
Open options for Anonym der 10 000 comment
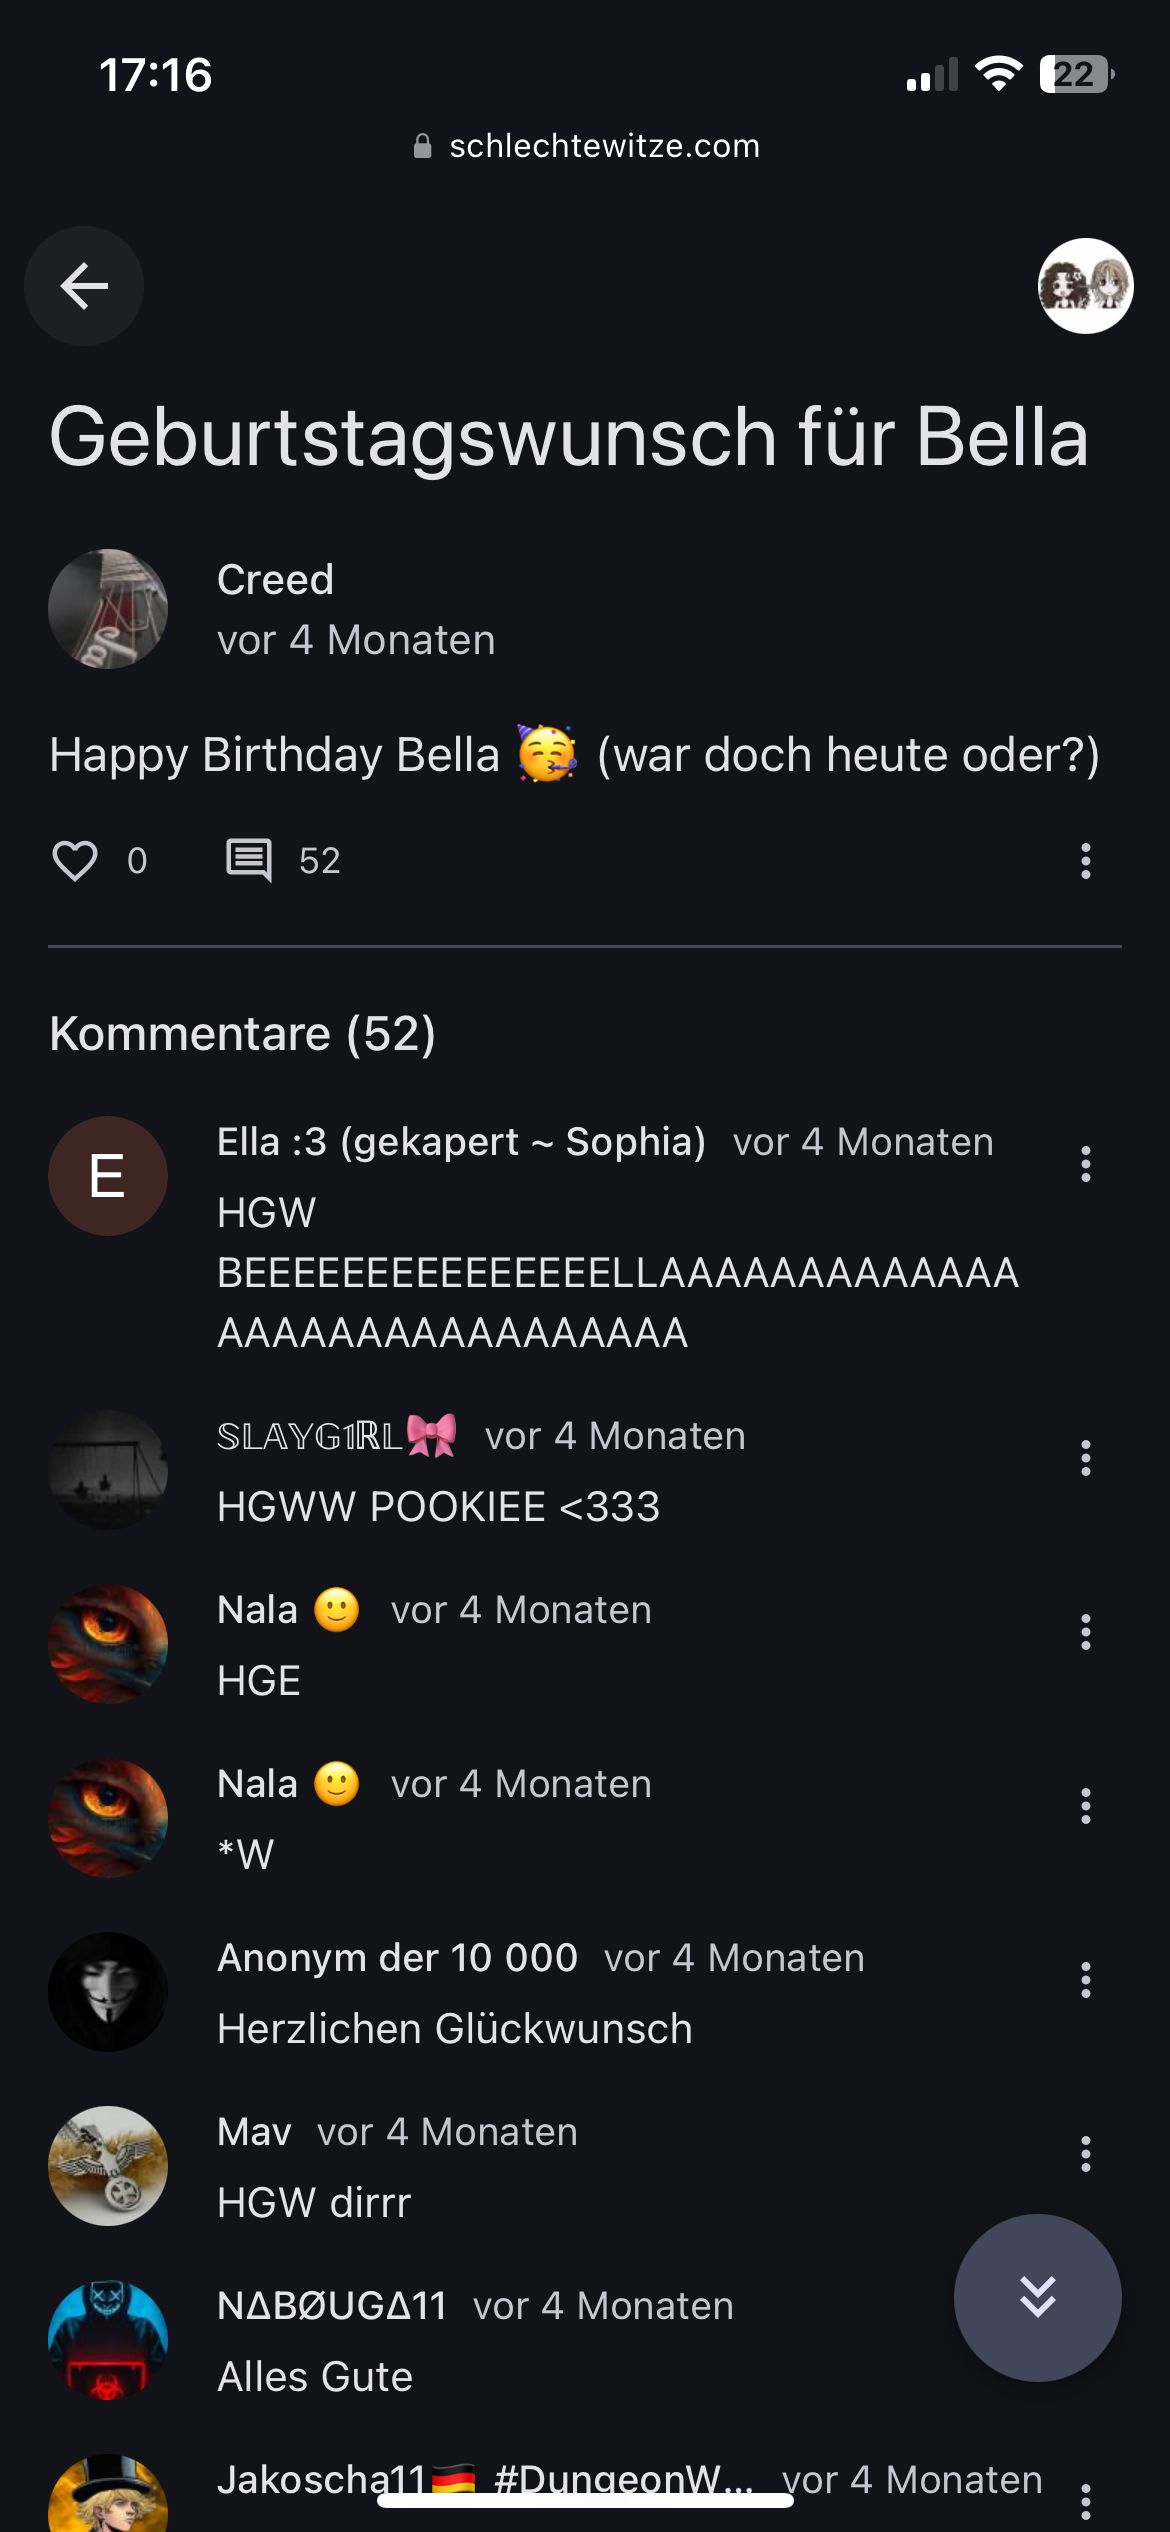(x=1085, y=1981)
